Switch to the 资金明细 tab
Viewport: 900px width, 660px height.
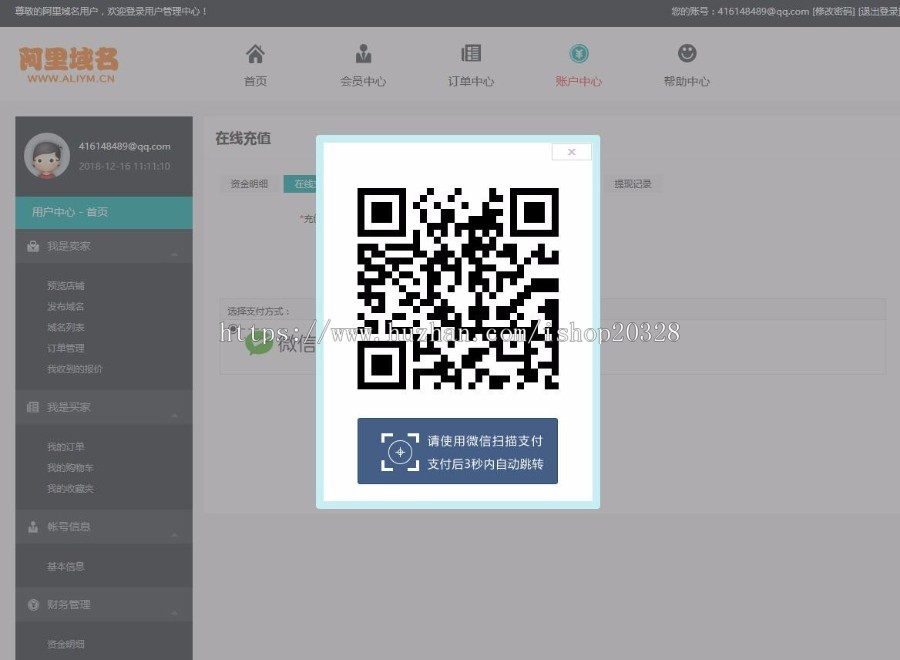(247, 184)
